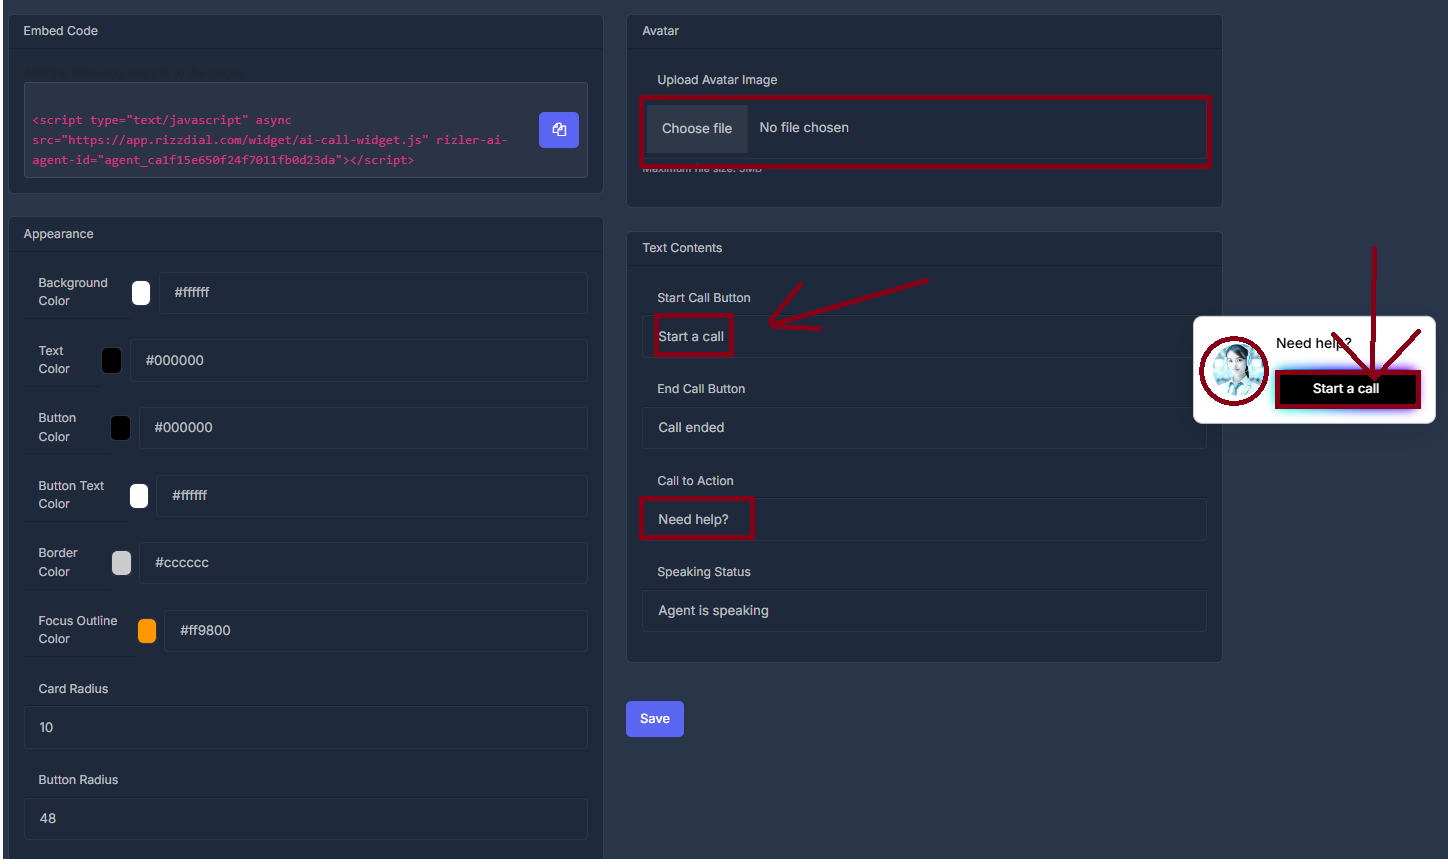Click the Speaking Status text field
Screen dimensions: 1448x864
coord(924,610)
